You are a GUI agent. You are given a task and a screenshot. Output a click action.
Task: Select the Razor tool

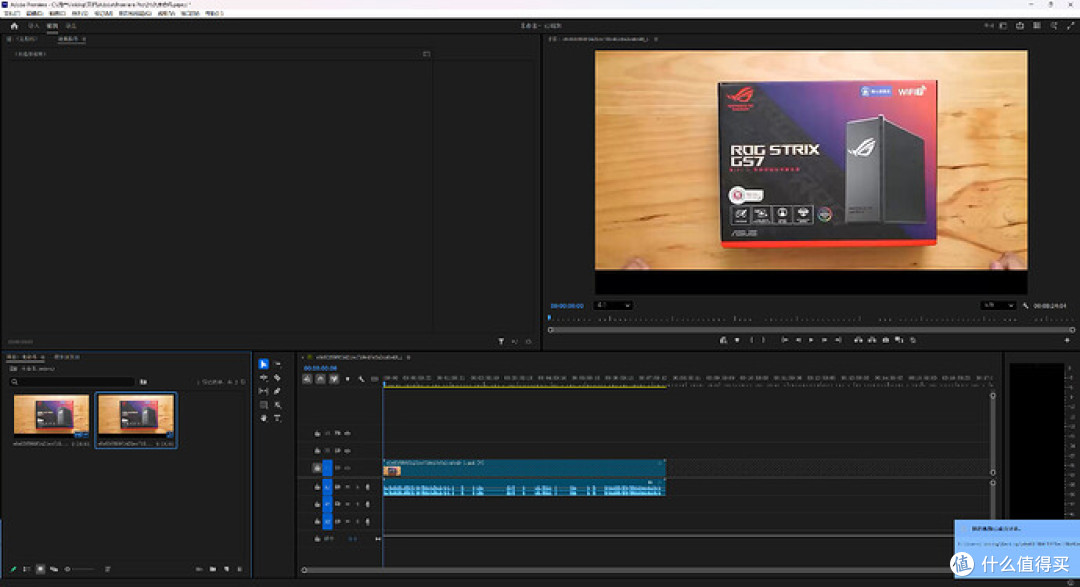click(x=278, y=378)
